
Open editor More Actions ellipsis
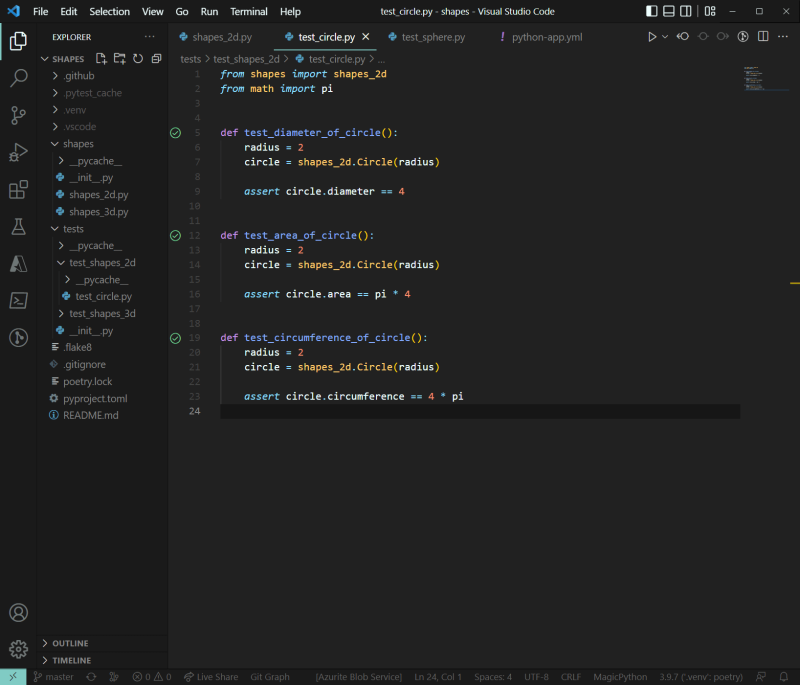(783, 37)
